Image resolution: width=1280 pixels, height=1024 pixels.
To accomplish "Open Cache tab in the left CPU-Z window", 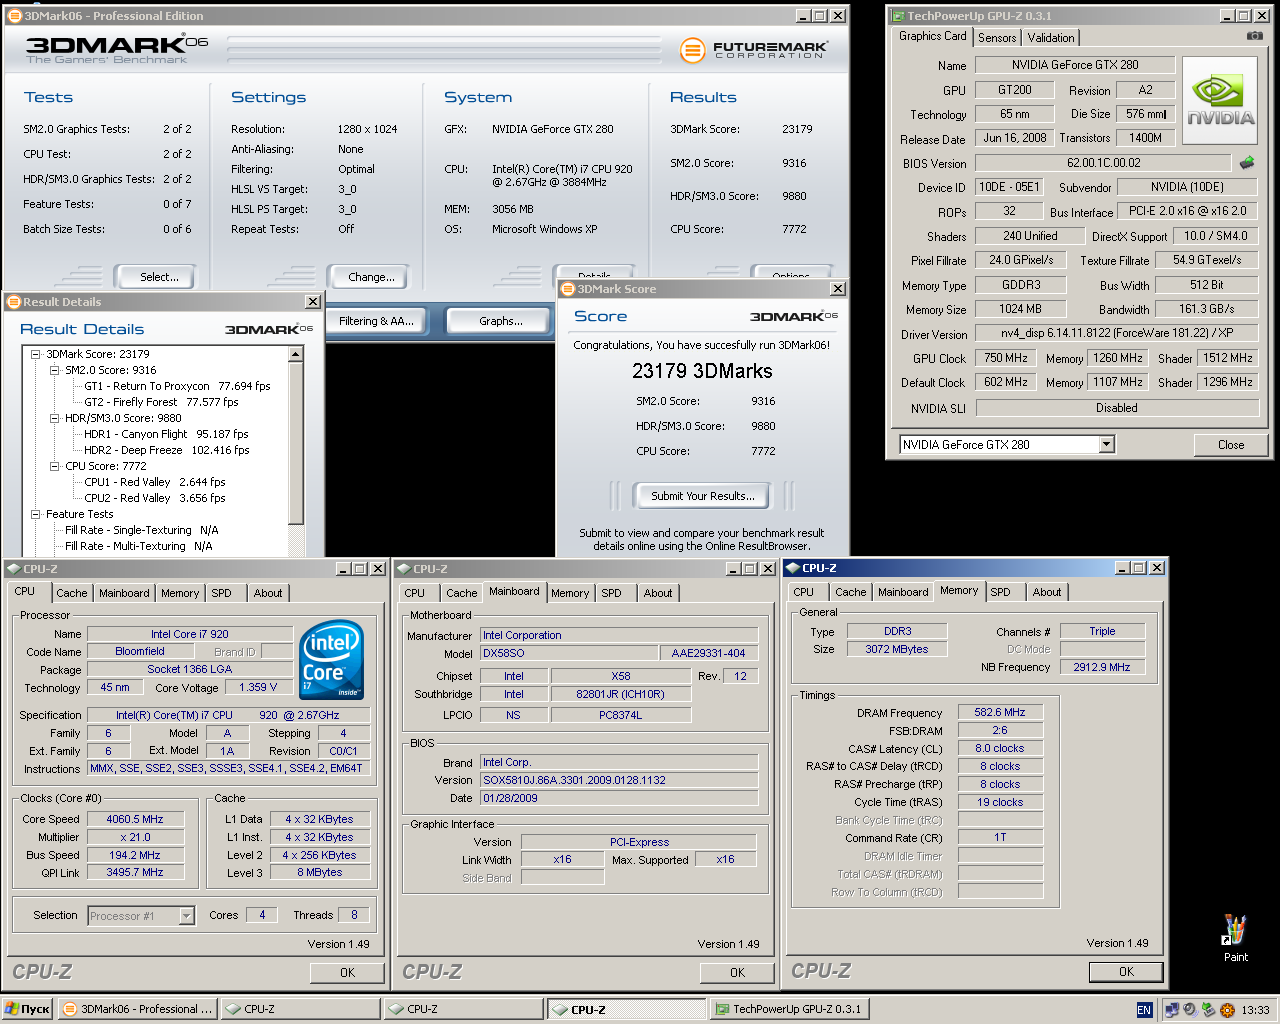I will click(x=72, y=593).
